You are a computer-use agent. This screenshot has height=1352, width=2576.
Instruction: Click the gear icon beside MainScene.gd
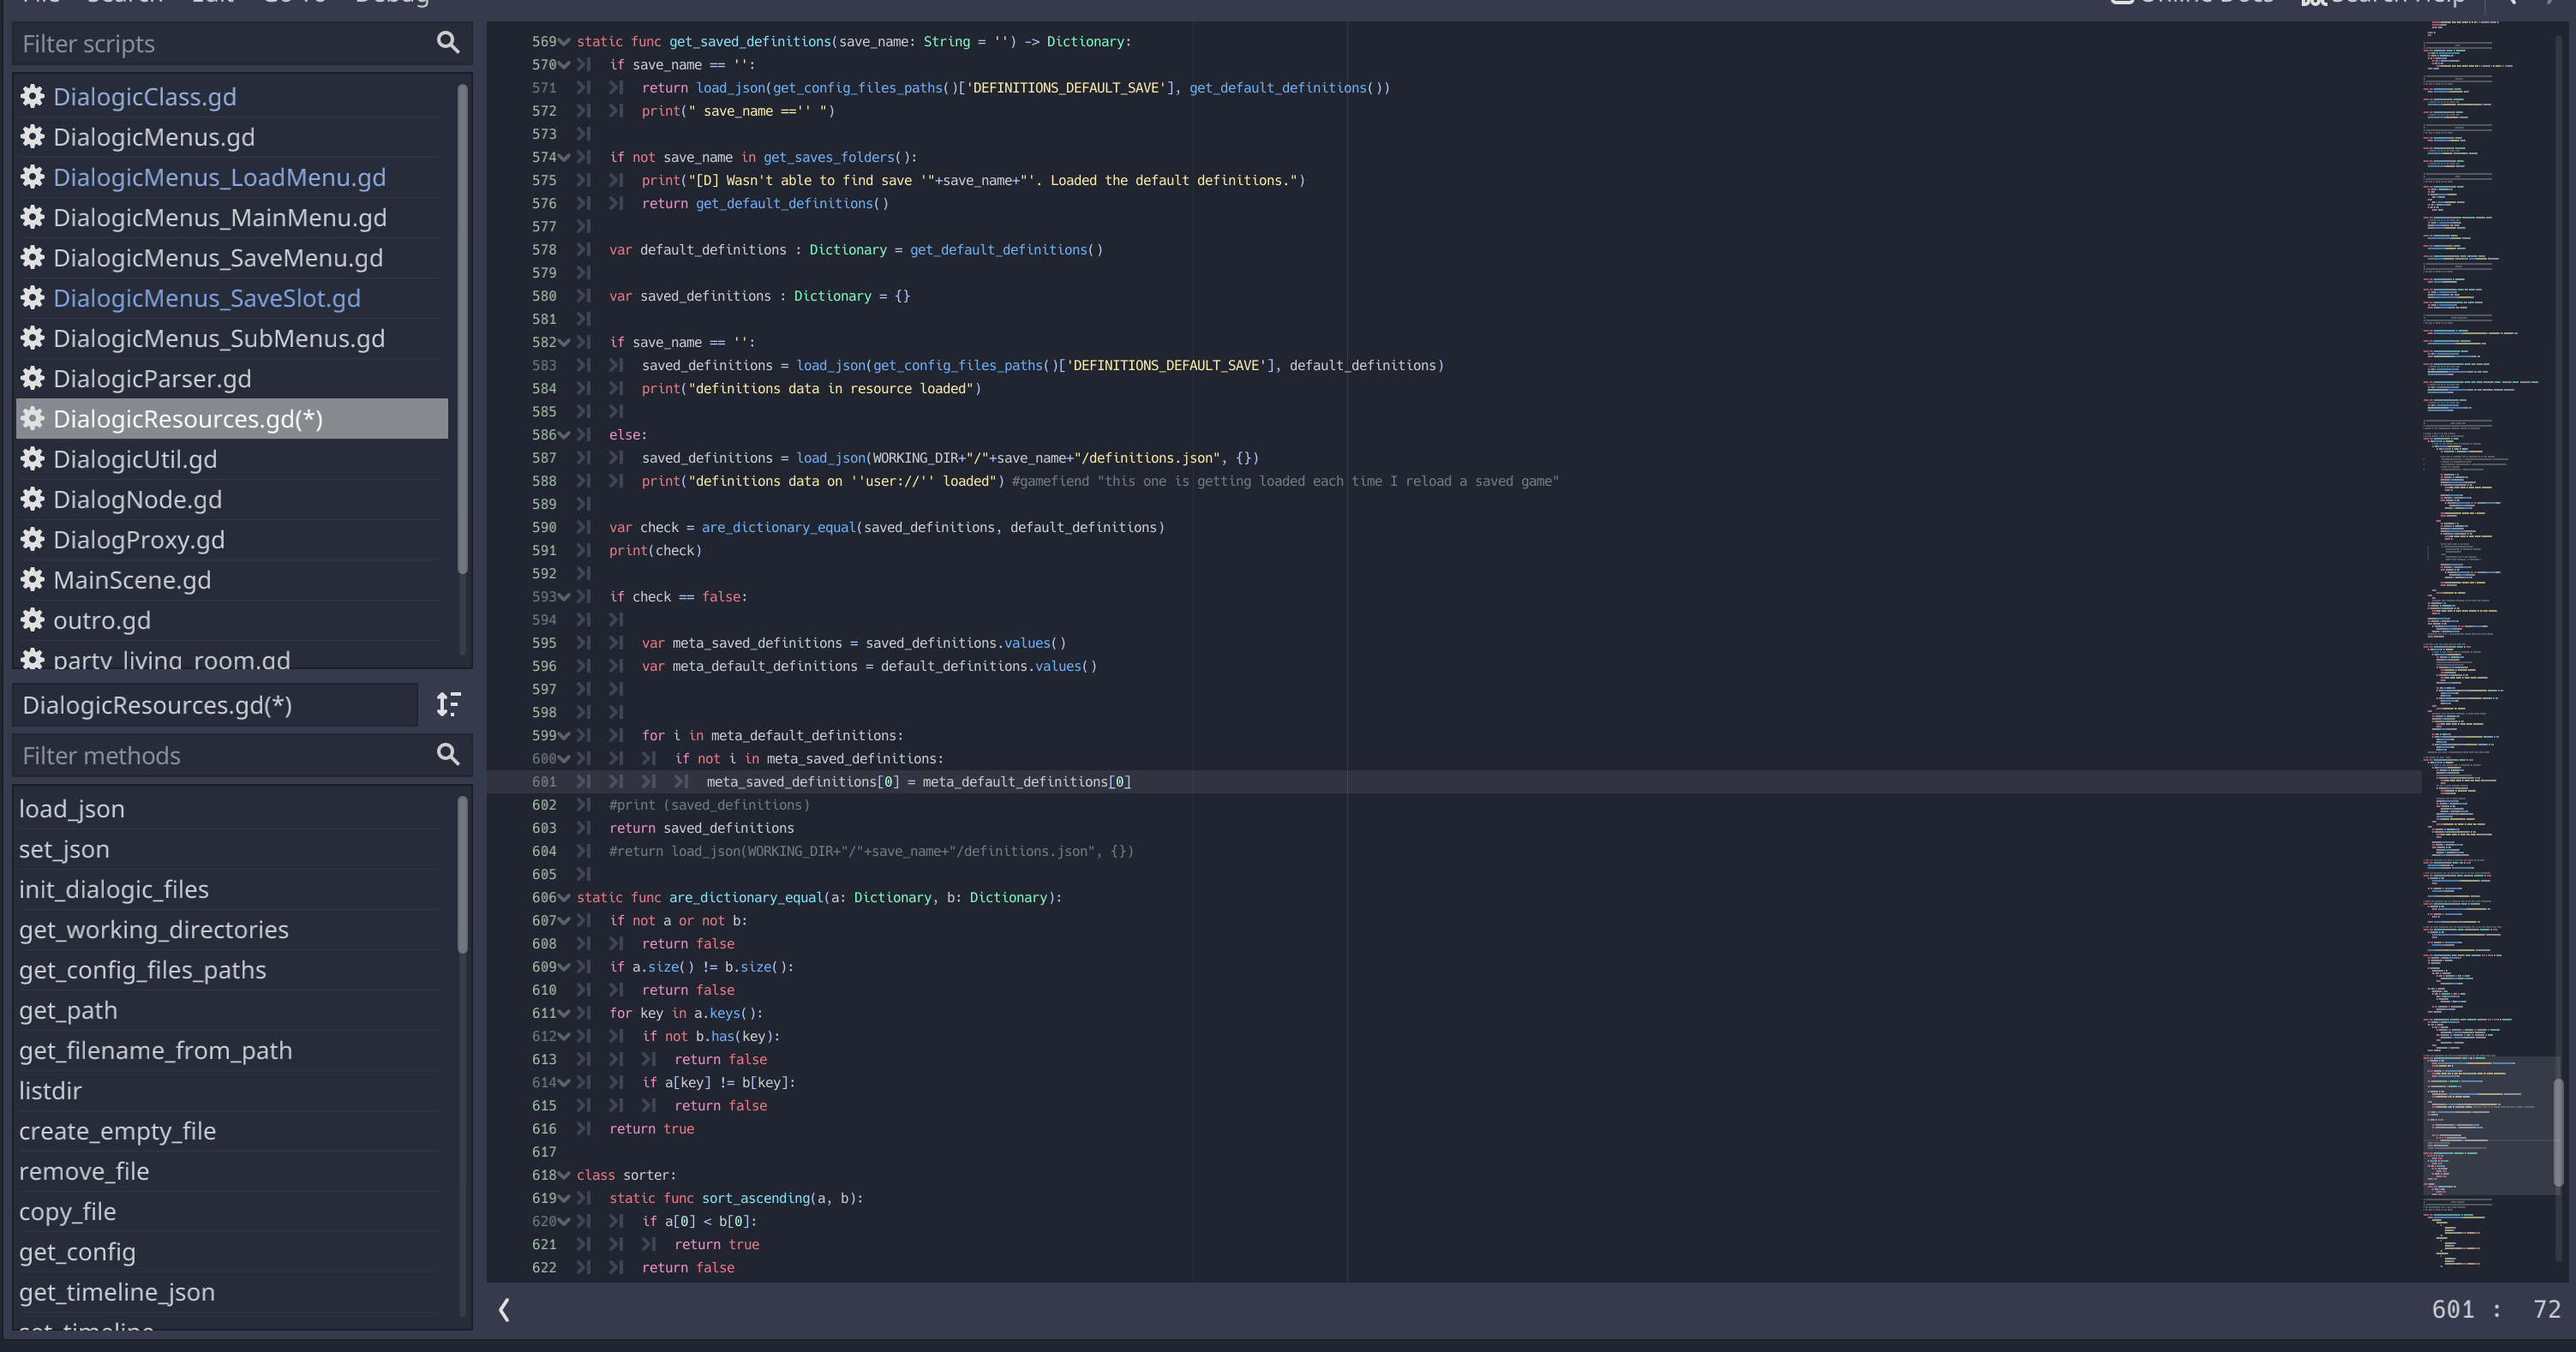(x=33, y=580)
